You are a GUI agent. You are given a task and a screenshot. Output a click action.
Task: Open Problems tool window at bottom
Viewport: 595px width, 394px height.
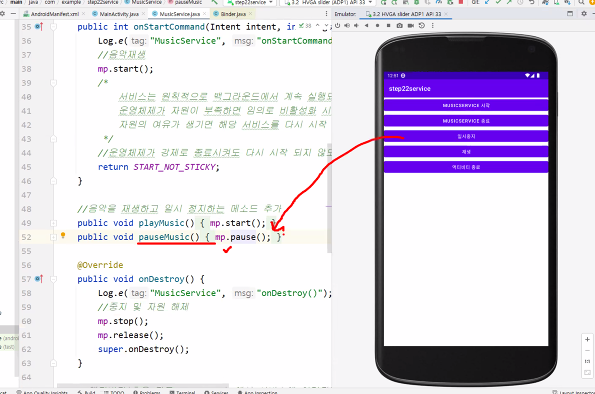(147, 392)
